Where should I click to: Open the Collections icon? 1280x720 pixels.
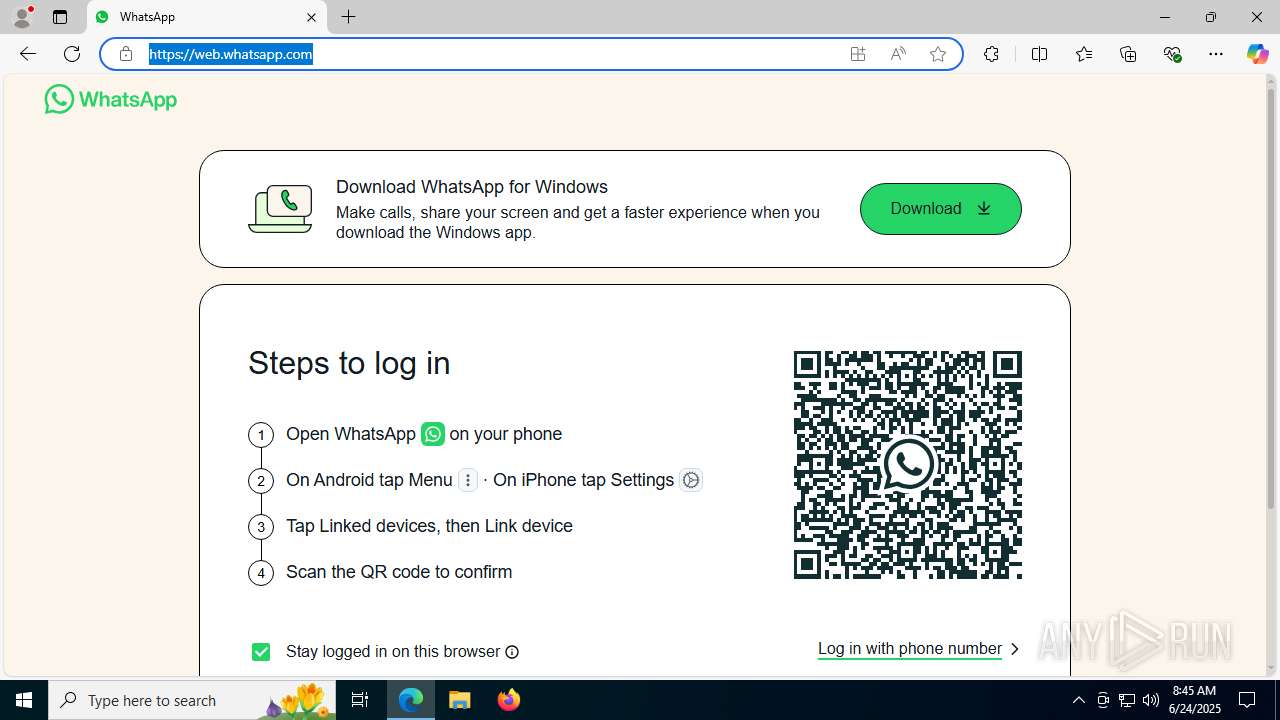[1128, 54]
